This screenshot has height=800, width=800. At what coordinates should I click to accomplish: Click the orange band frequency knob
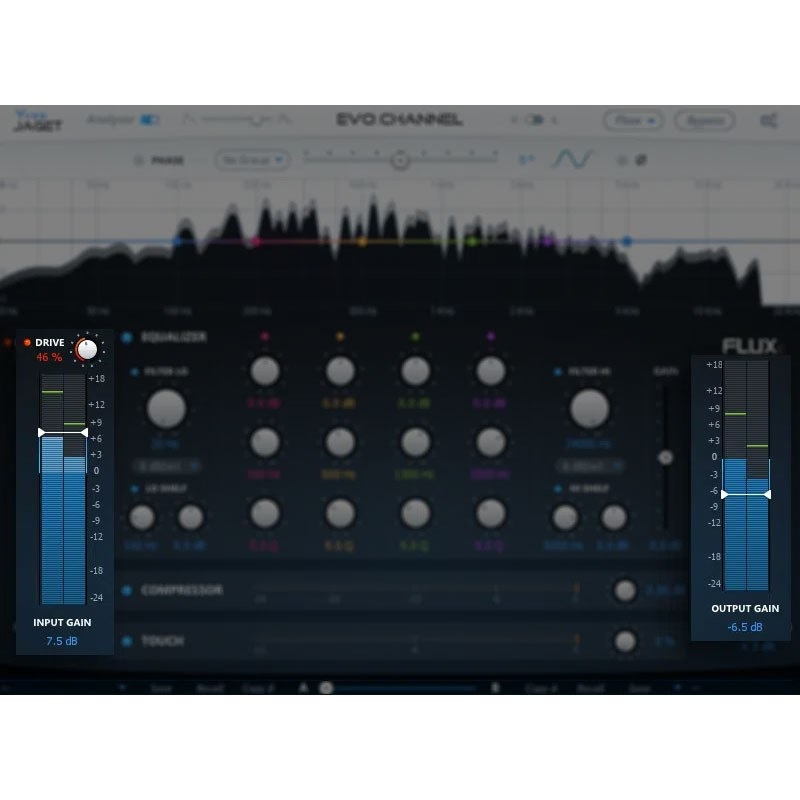coord(340,442)
